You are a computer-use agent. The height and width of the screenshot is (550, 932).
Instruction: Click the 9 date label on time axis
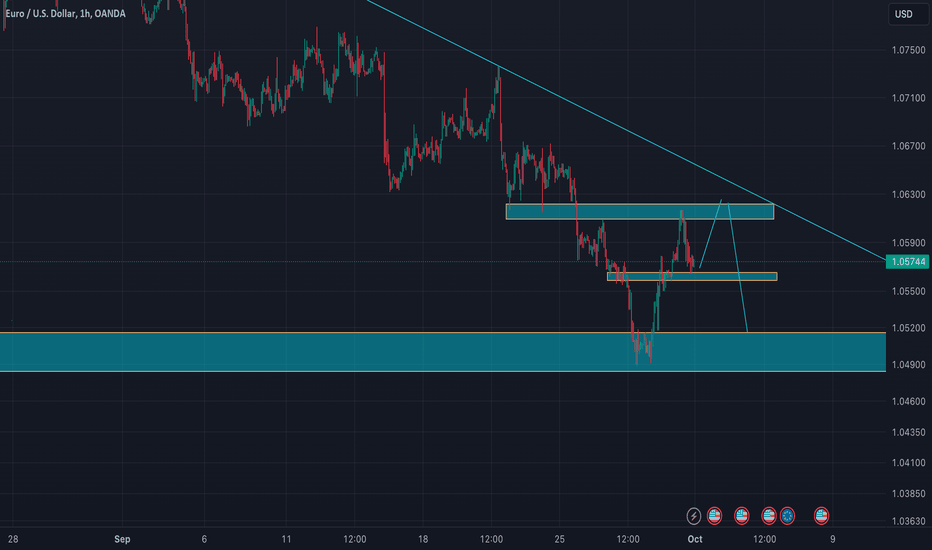click(833, 539)
